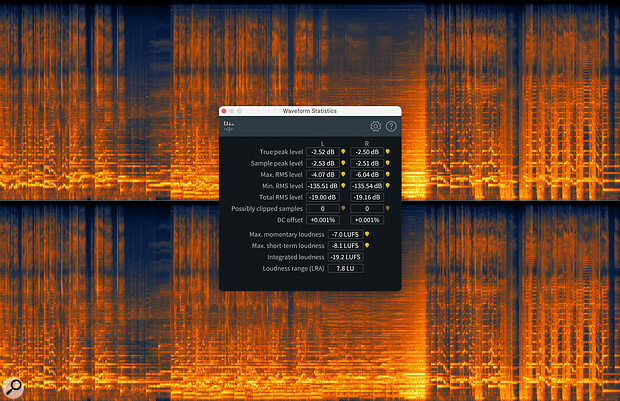This screenshot has height=401, width=620.
Task: Jump to right Min. RMS level marker
Action: [388, 185]
